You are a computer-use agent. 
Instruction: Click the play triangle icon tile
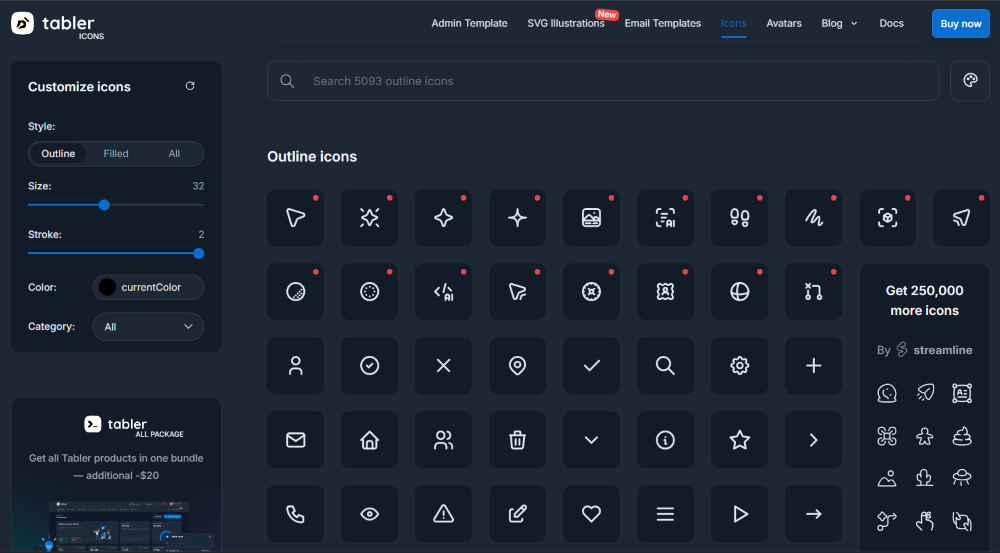(739, 513)
